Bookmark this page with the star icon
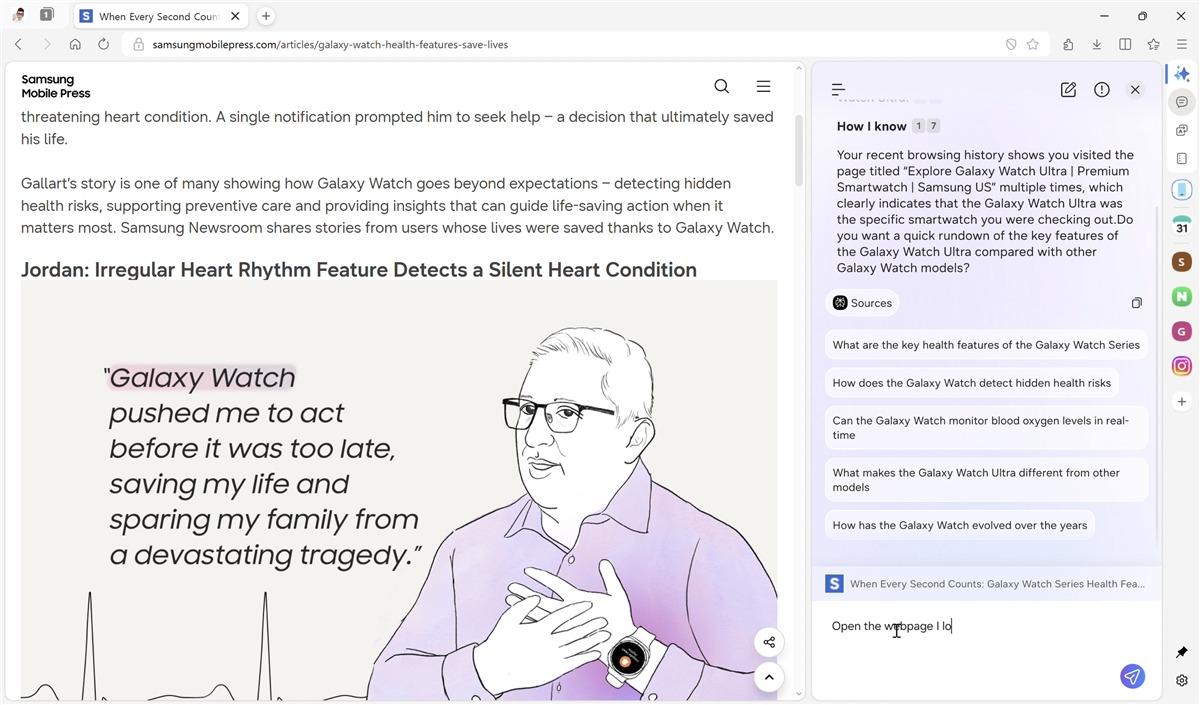The width and height of the screenshot is (1200, 705). point(1033,44)
